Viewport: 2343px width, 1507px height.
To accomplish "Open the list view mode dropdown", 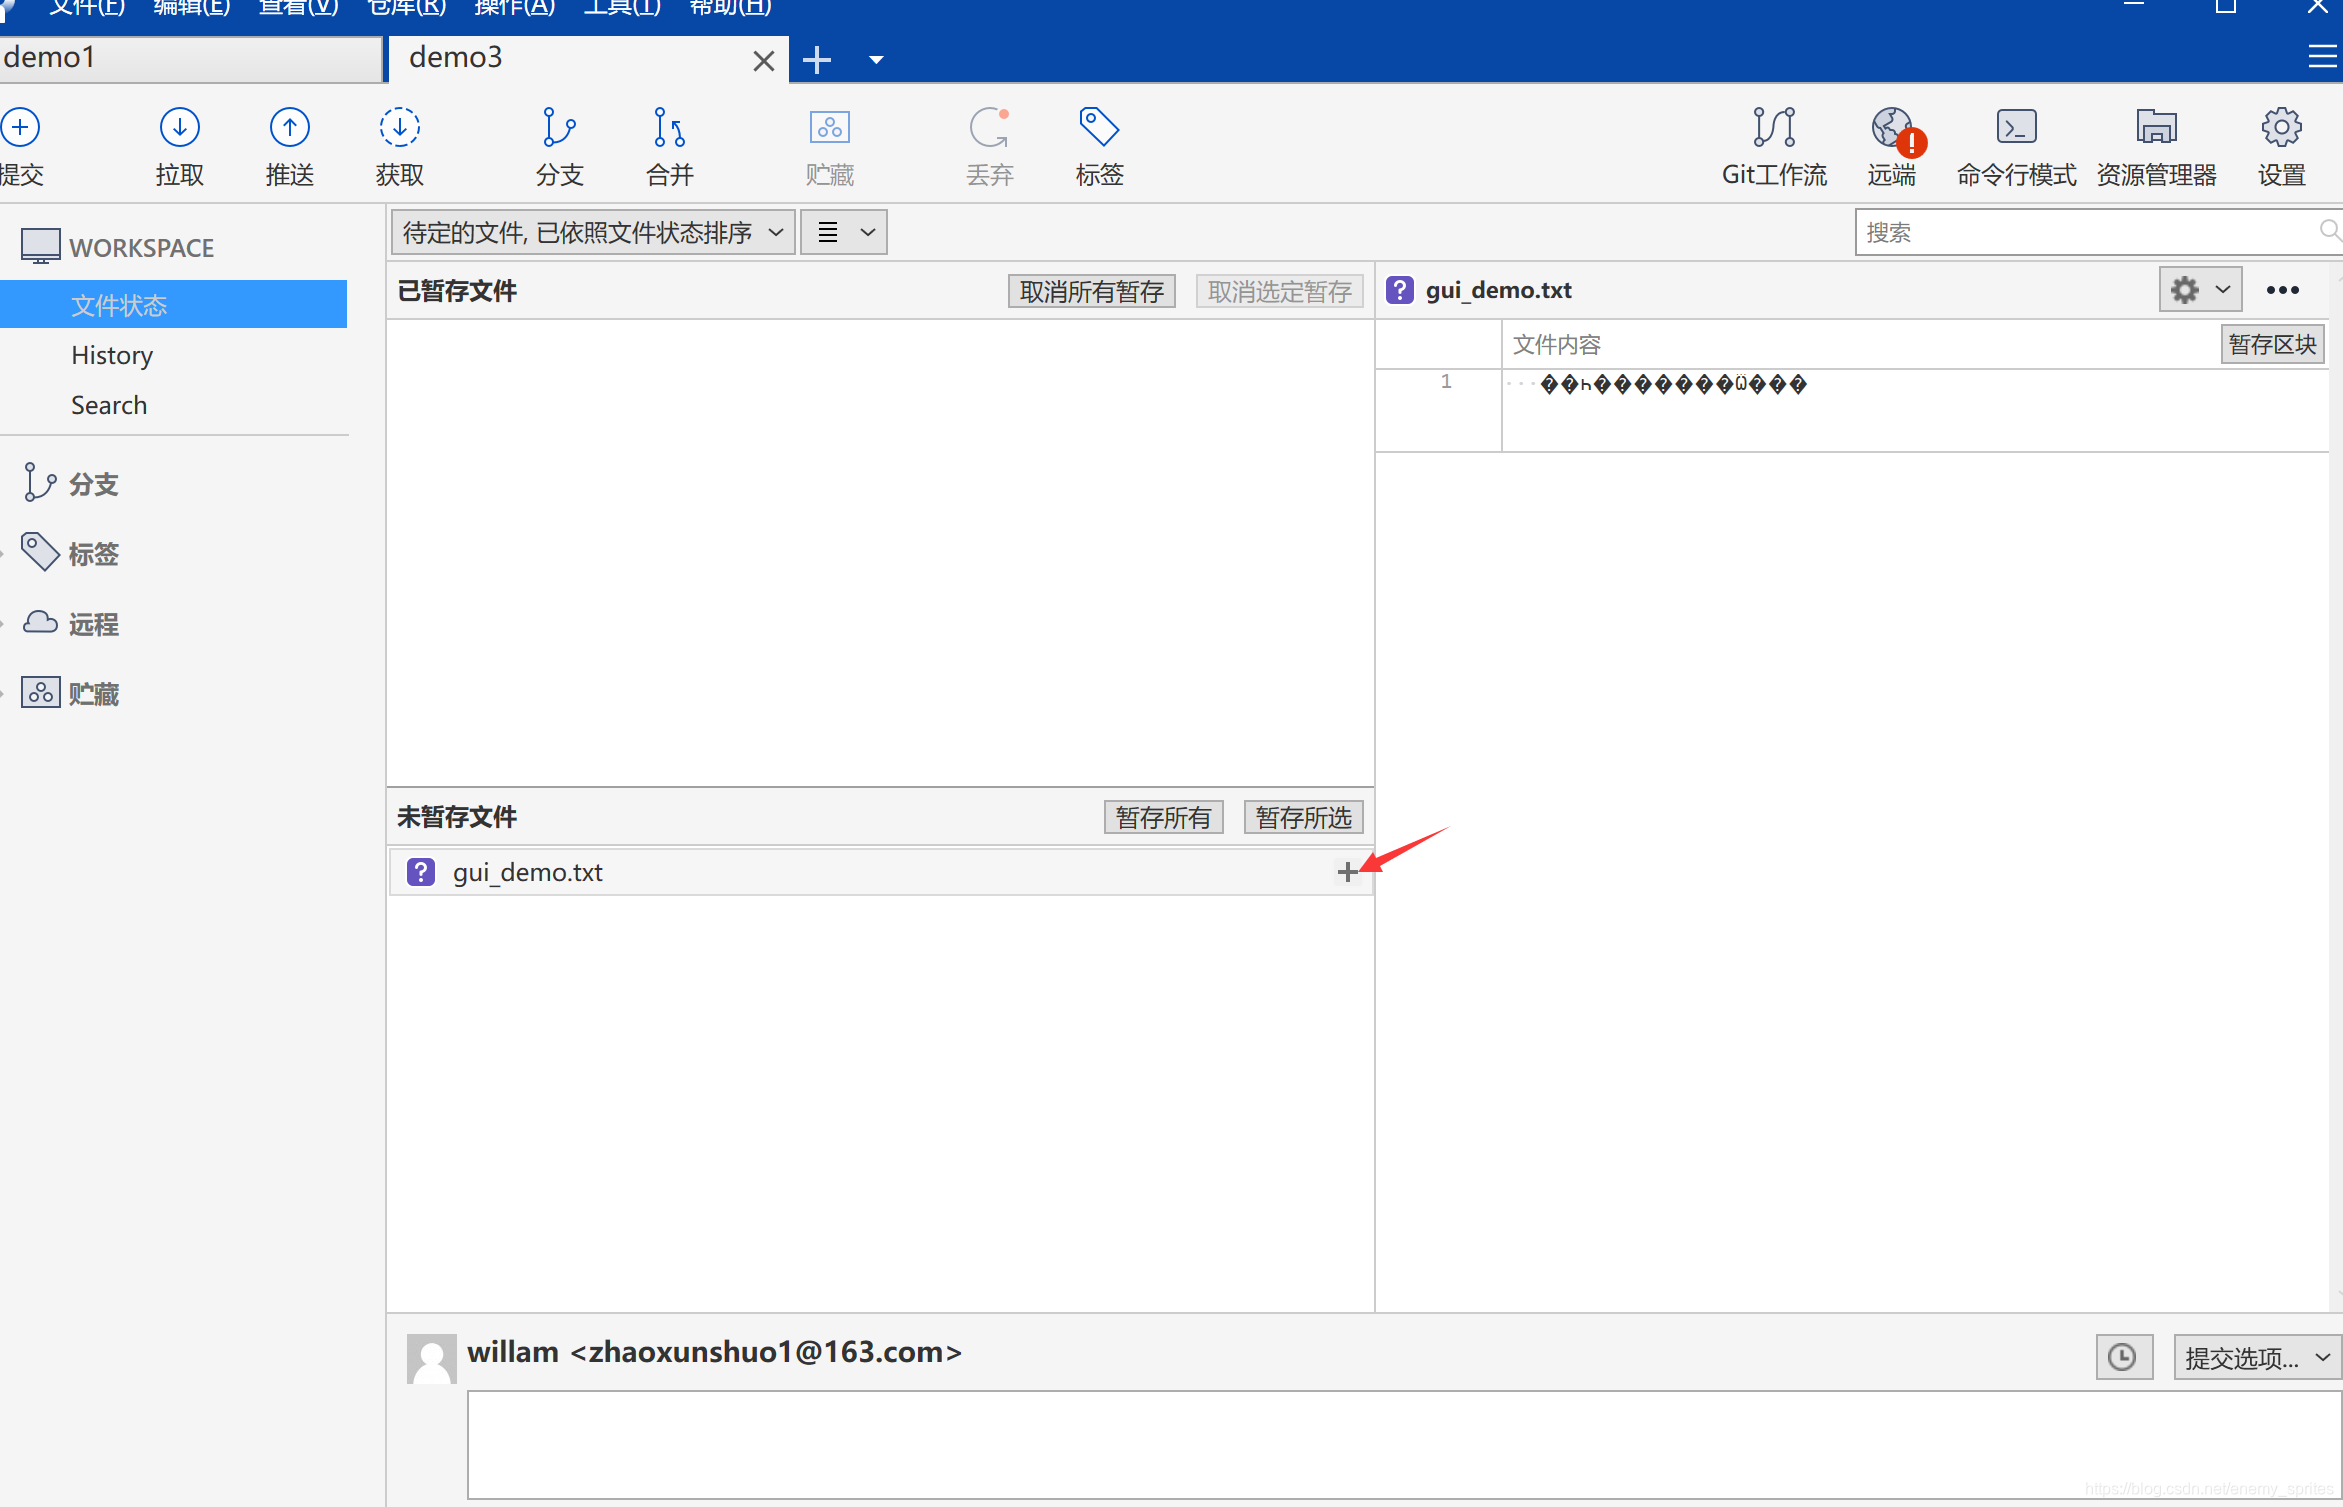I will click(x=844, y=232).
